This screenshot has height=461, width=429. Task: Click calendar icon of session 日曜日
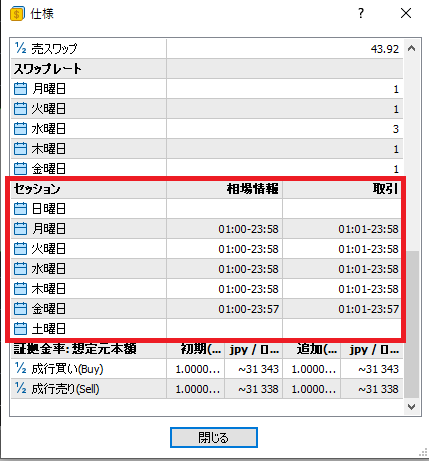(20, 209)
